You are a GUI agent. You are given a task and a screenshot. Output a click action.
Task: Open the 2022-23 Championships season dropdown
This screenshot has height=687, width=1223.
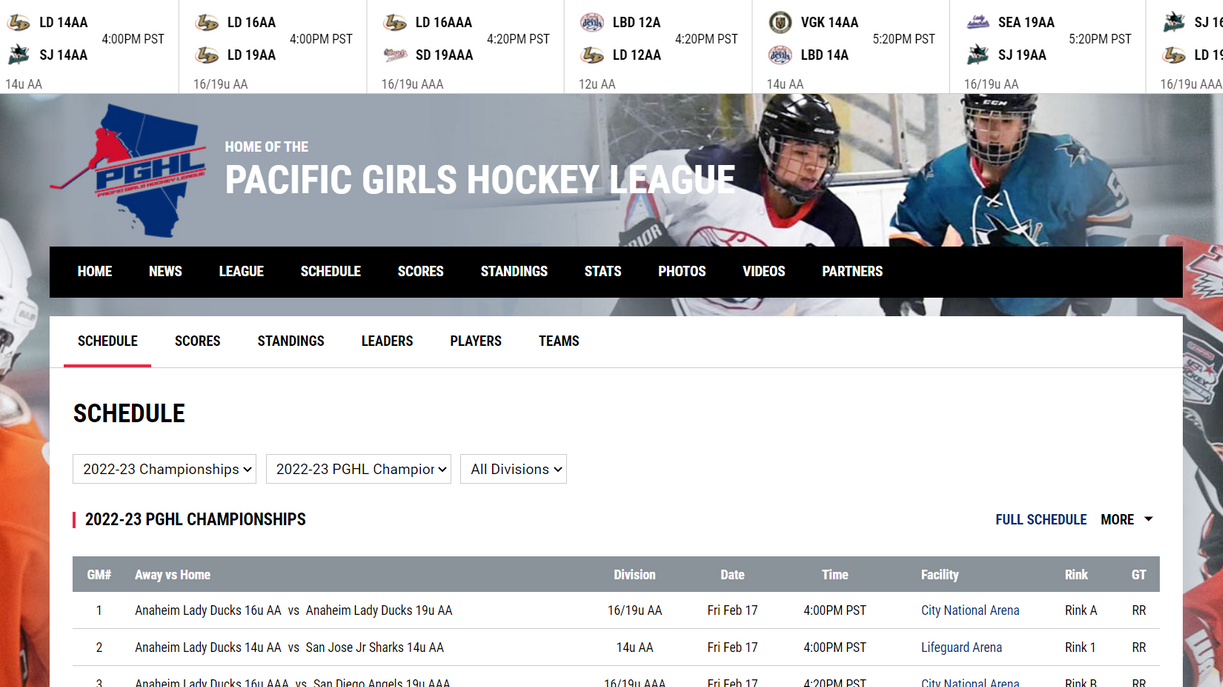click(164, 468)
